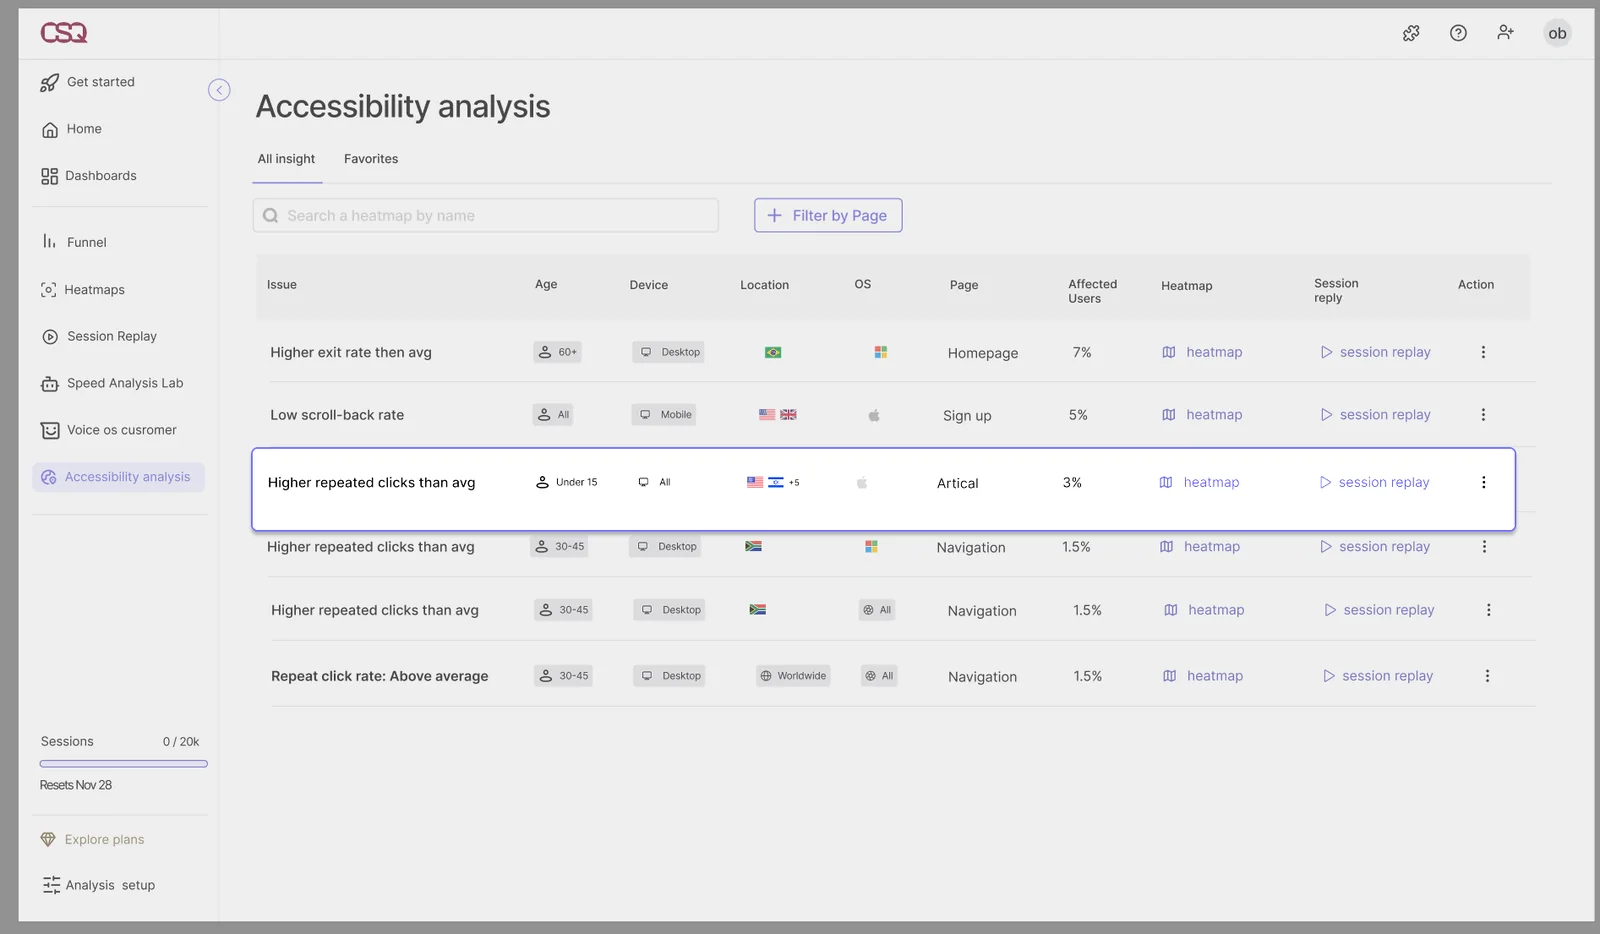This screenshot has width=1600, height=934.
Task: Open the heatmap link for the Sign up row
Action: (1203, 415)
